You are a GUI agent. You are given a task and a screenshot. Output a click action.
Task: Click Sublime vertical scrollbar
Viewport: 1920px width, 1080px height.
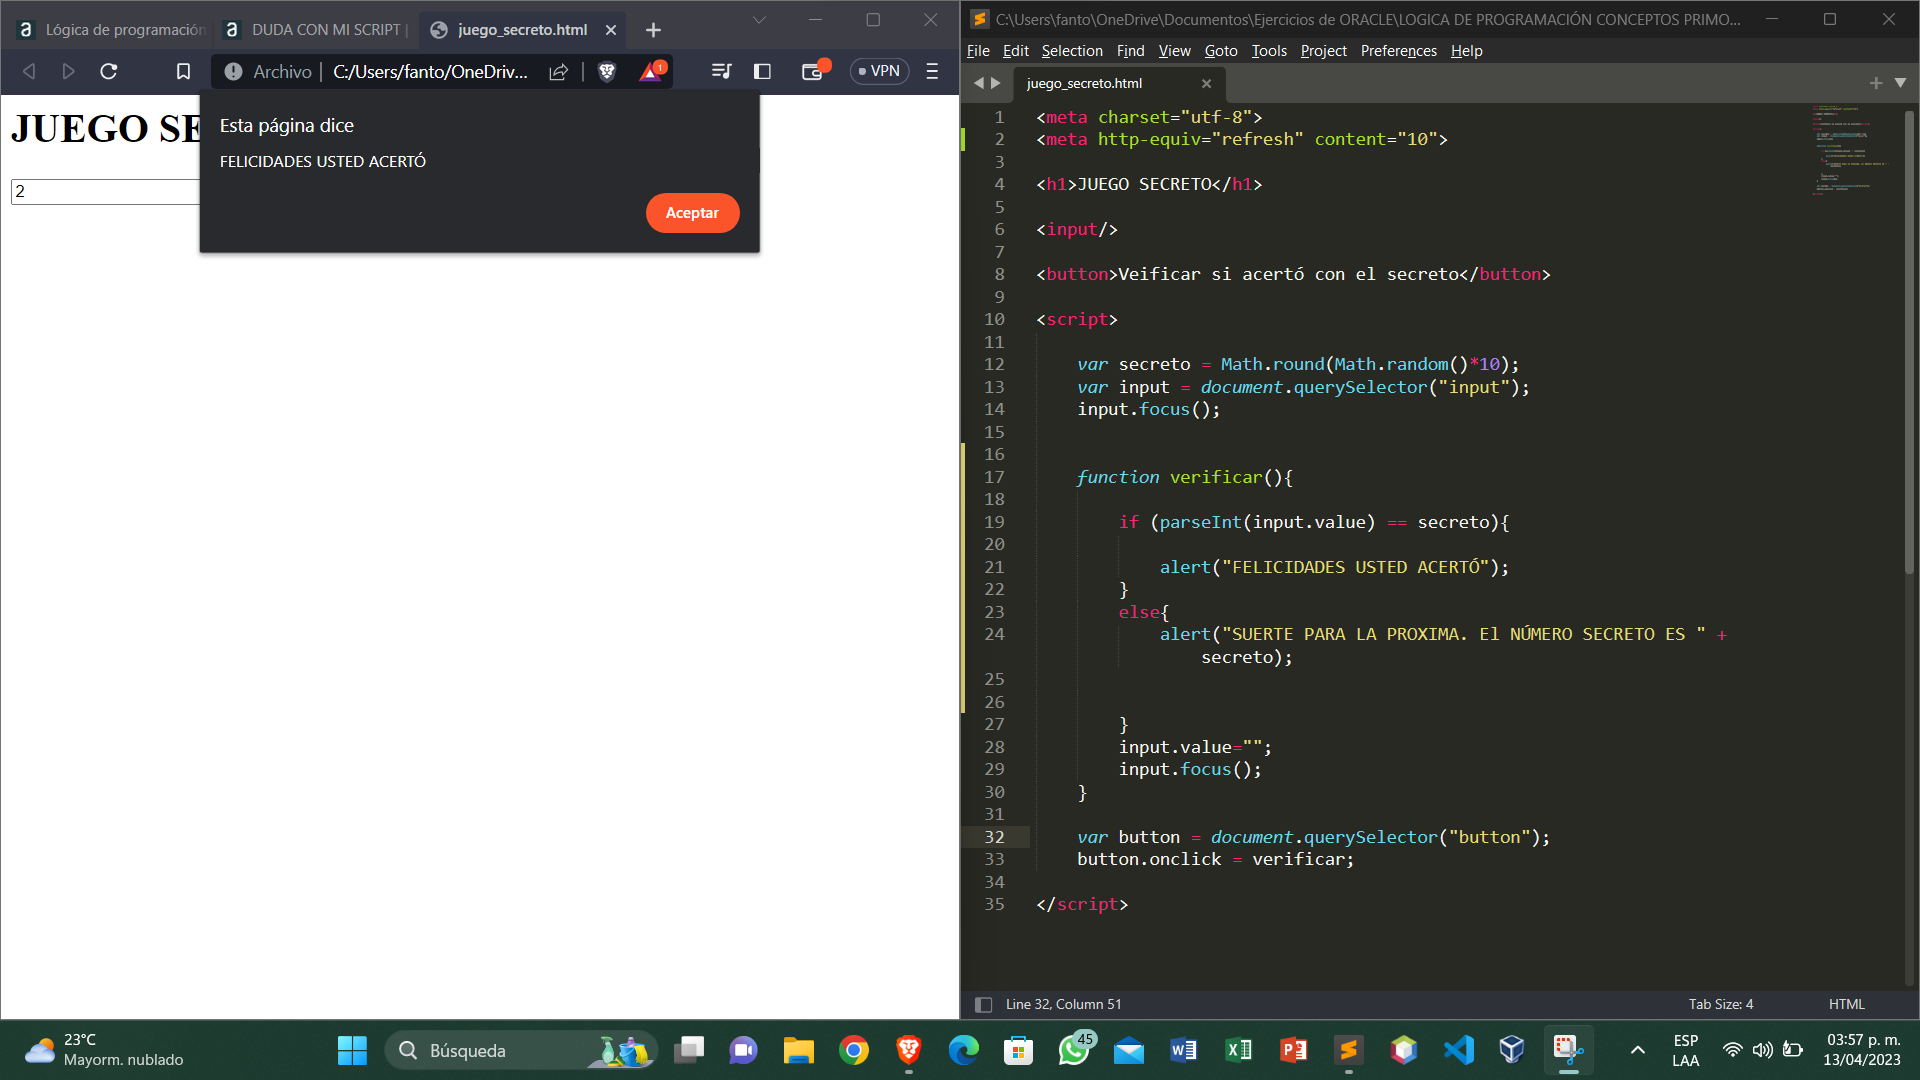pos(1909,340)
